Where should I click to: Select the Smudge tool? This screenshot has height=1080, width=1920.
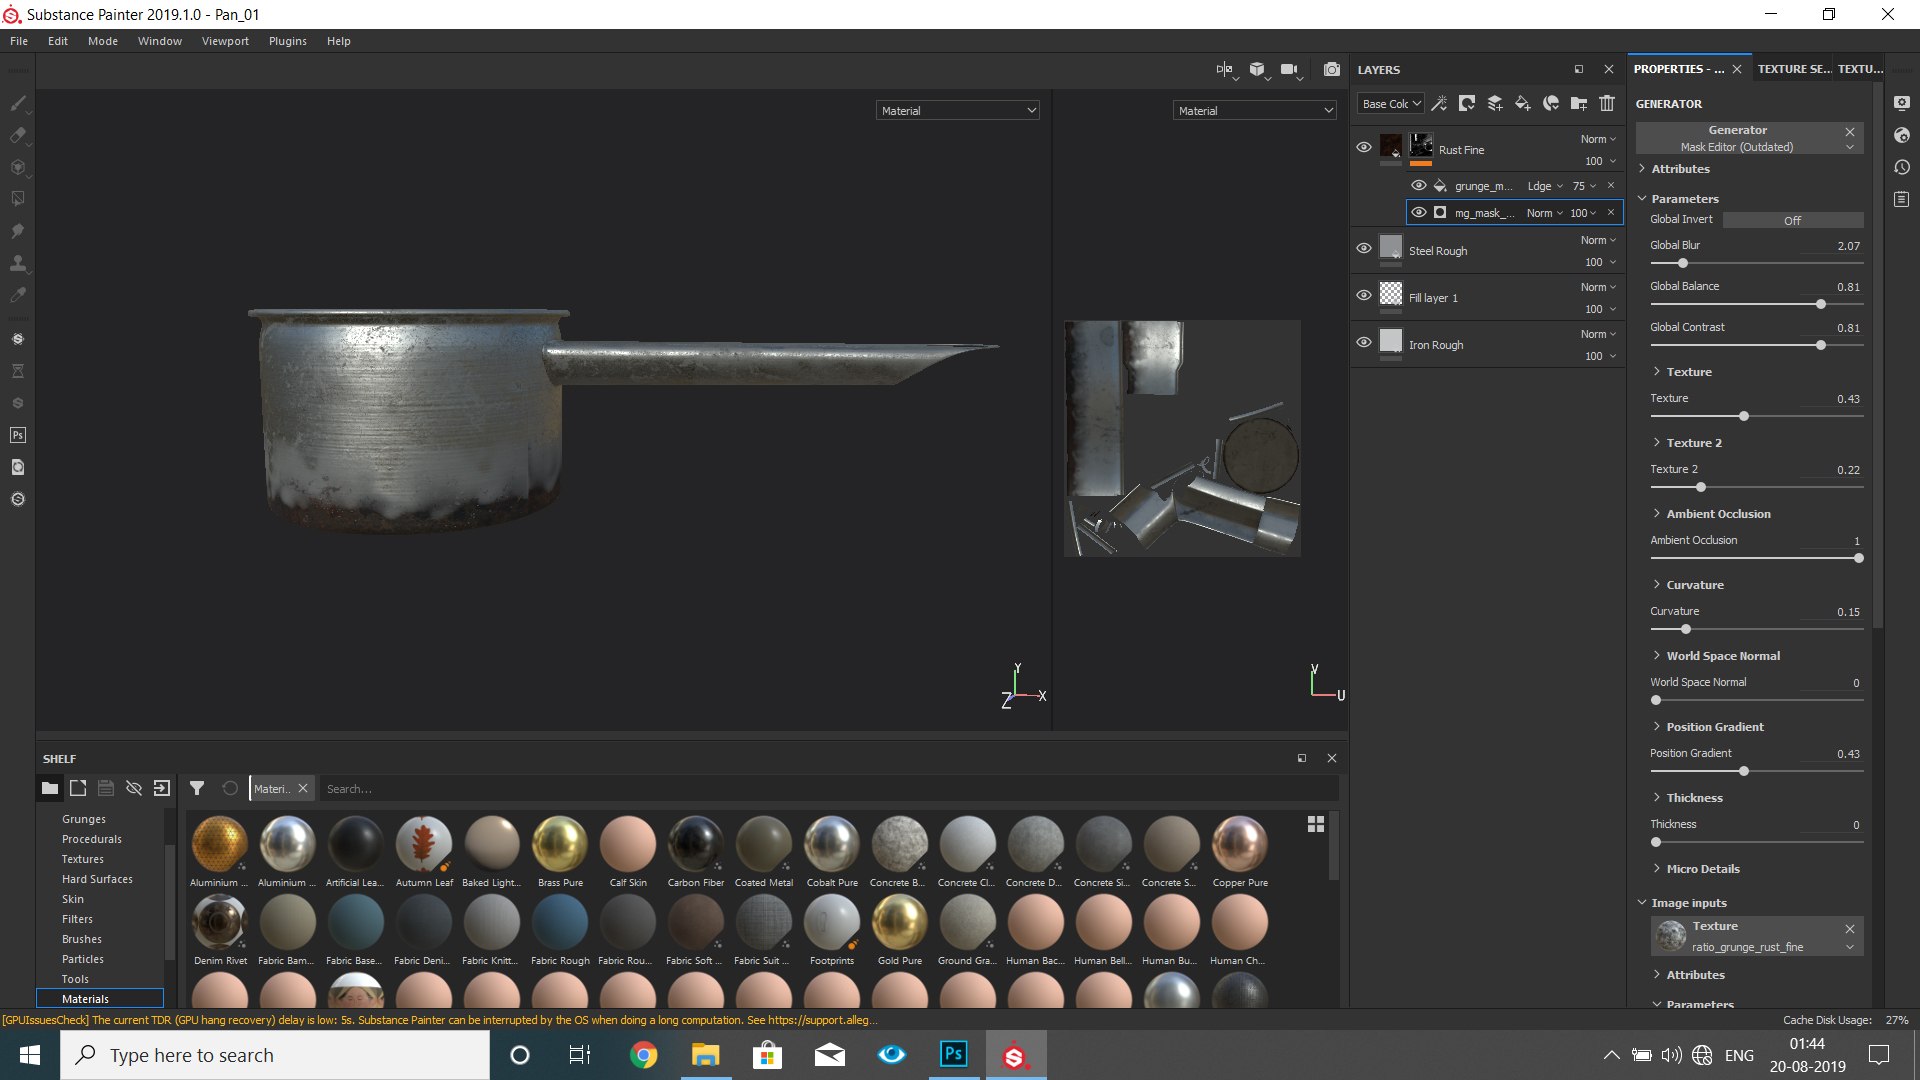(x=17, y=231)
